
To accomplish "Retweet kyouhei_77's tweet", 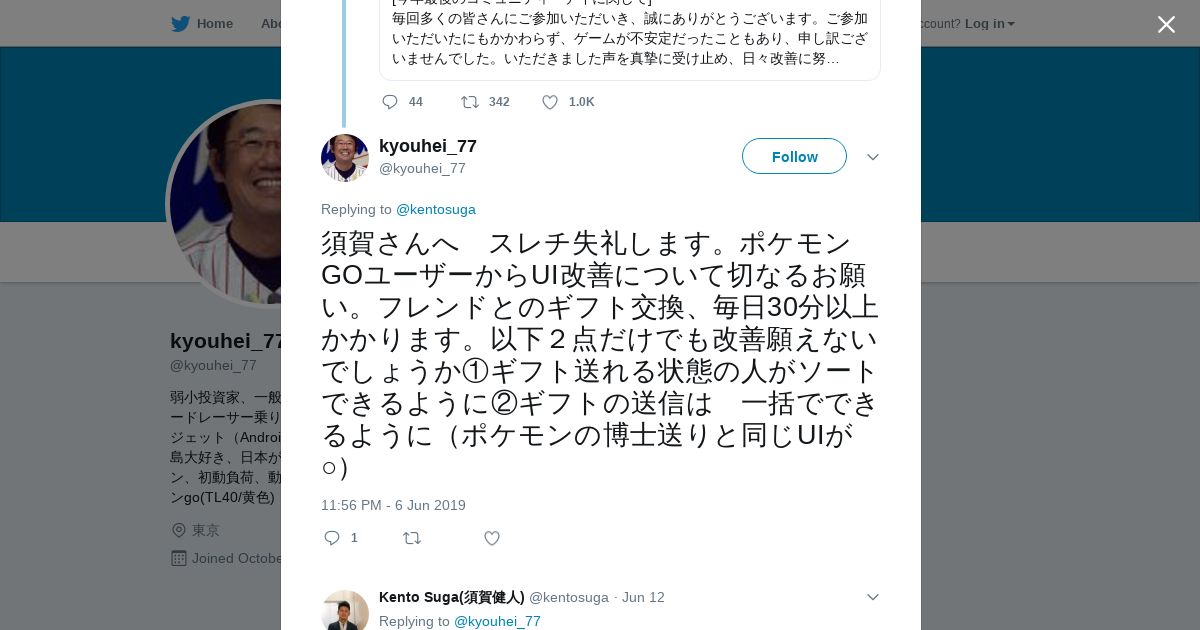I will point(412,538).
